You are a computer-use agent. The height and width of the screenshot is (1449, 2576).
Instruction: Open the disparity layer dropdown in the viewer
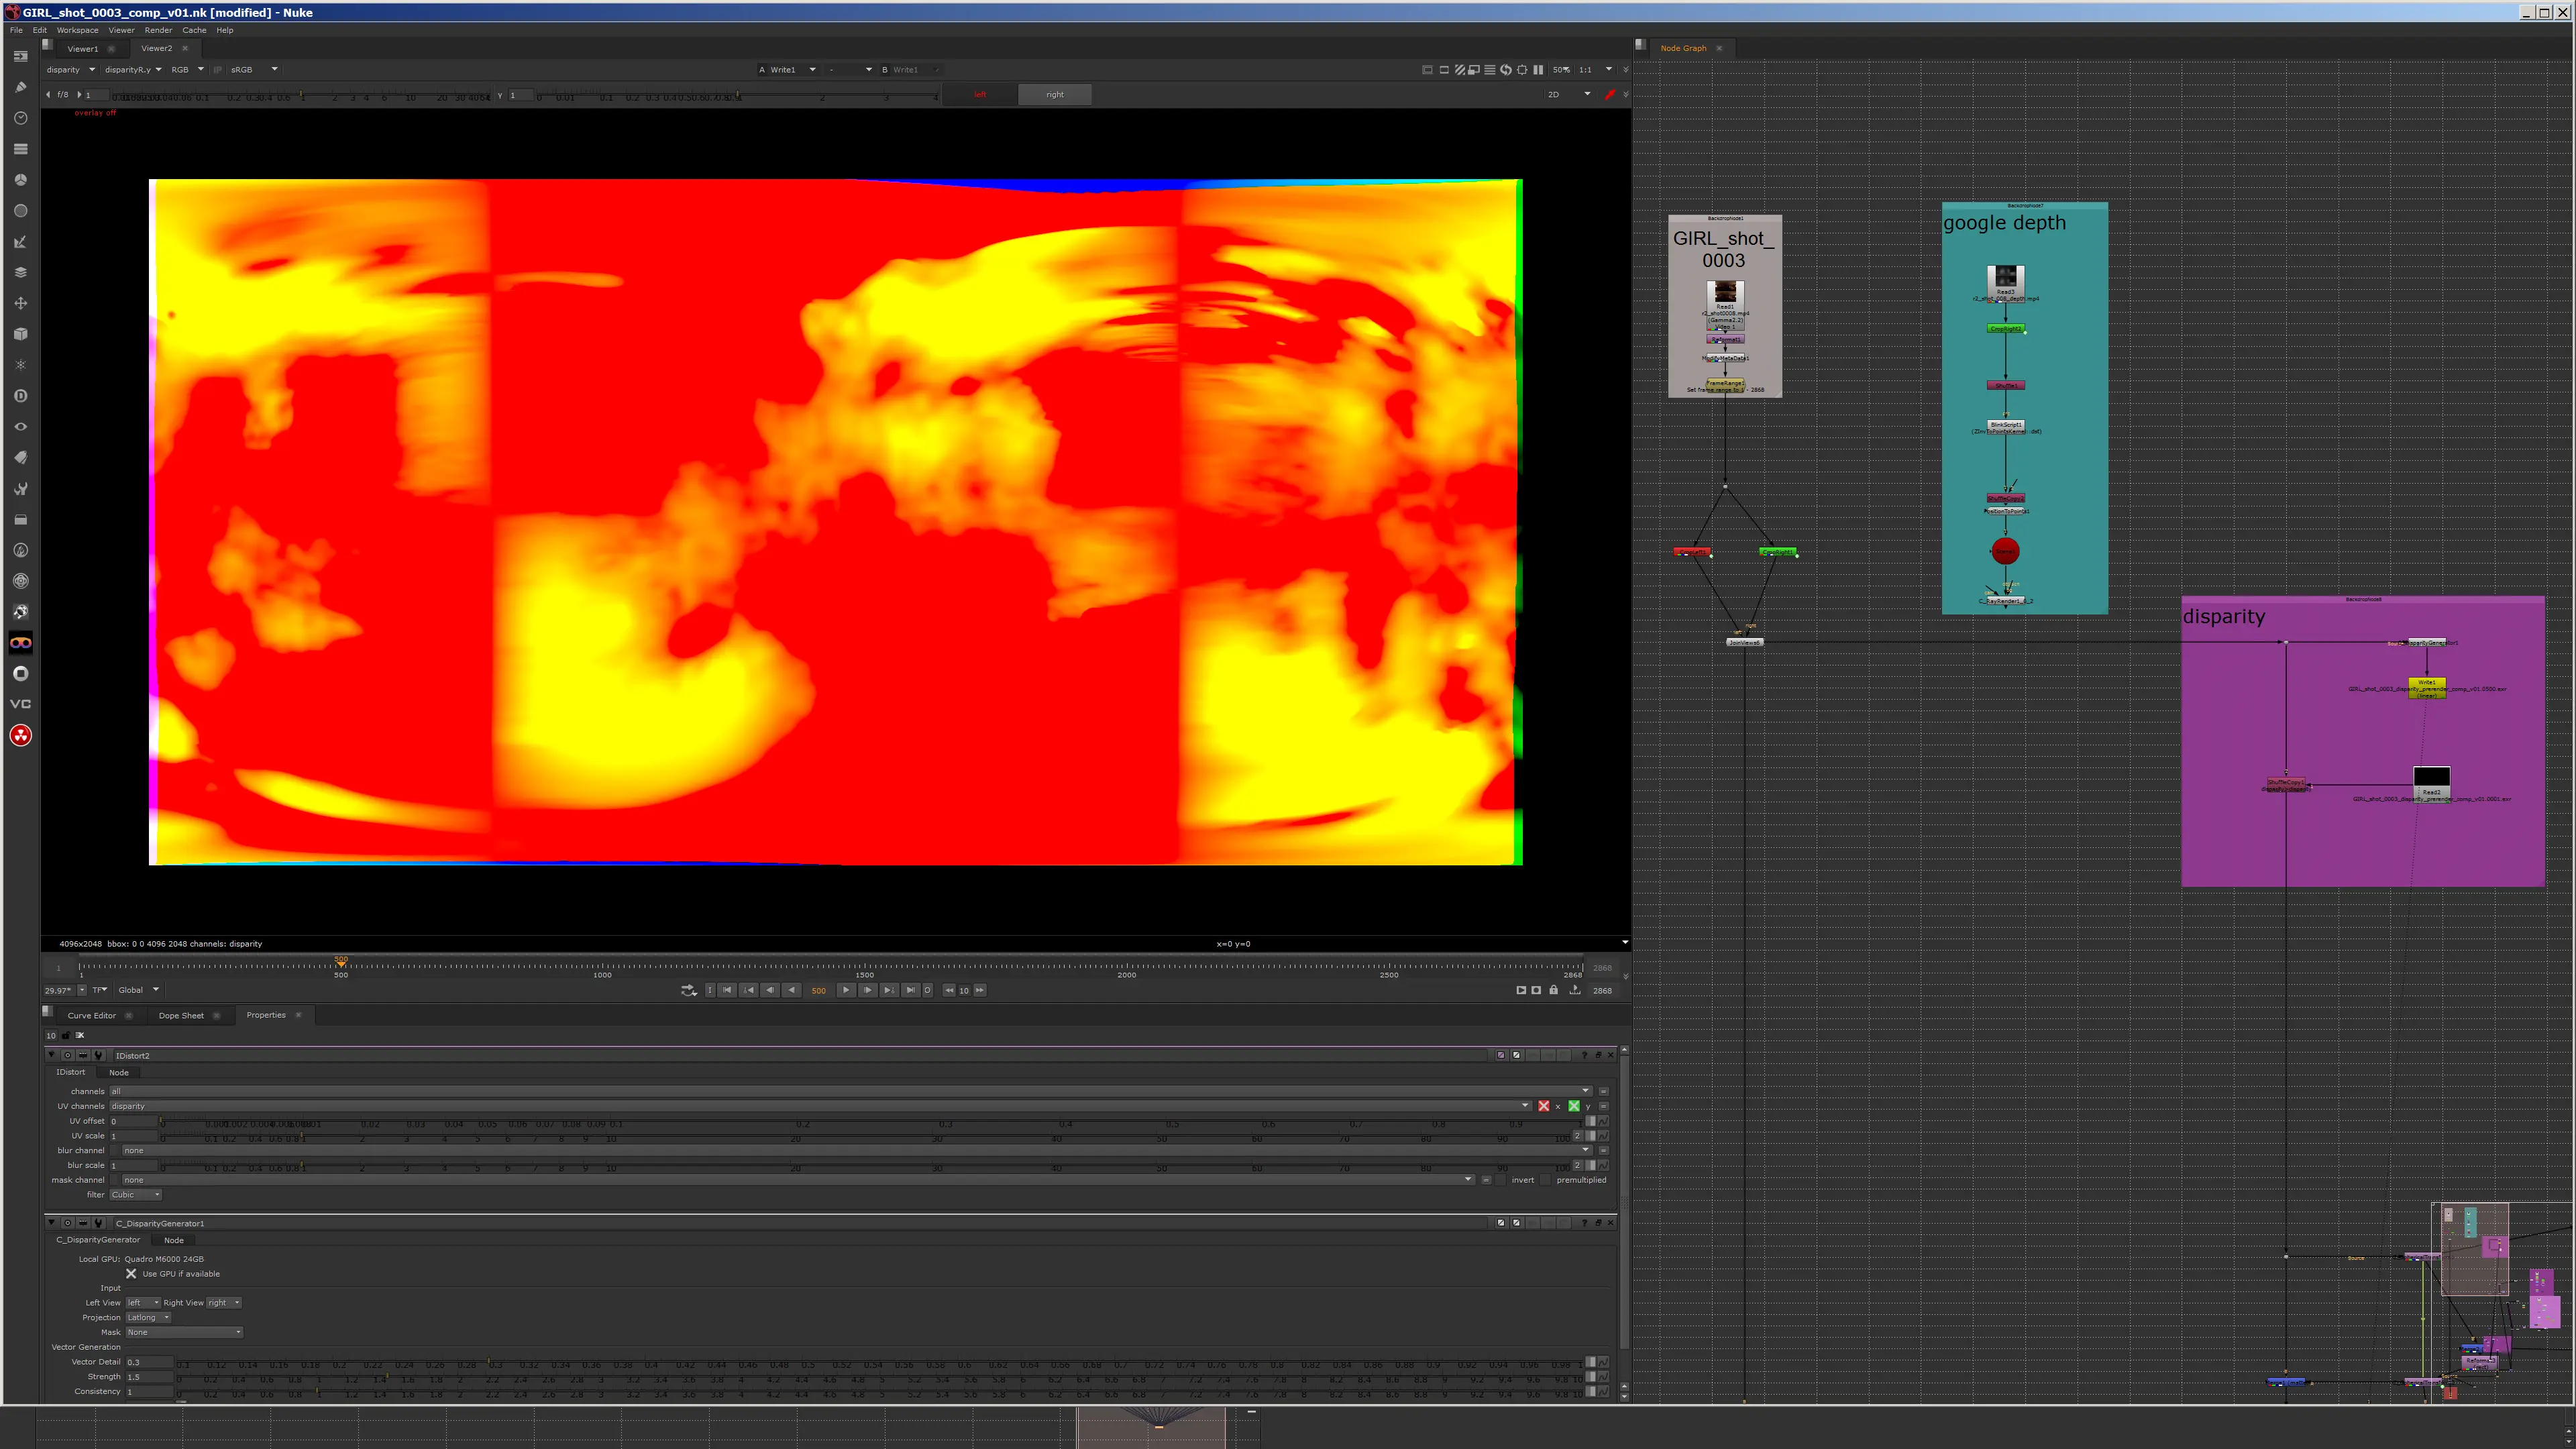pos(70,70)
